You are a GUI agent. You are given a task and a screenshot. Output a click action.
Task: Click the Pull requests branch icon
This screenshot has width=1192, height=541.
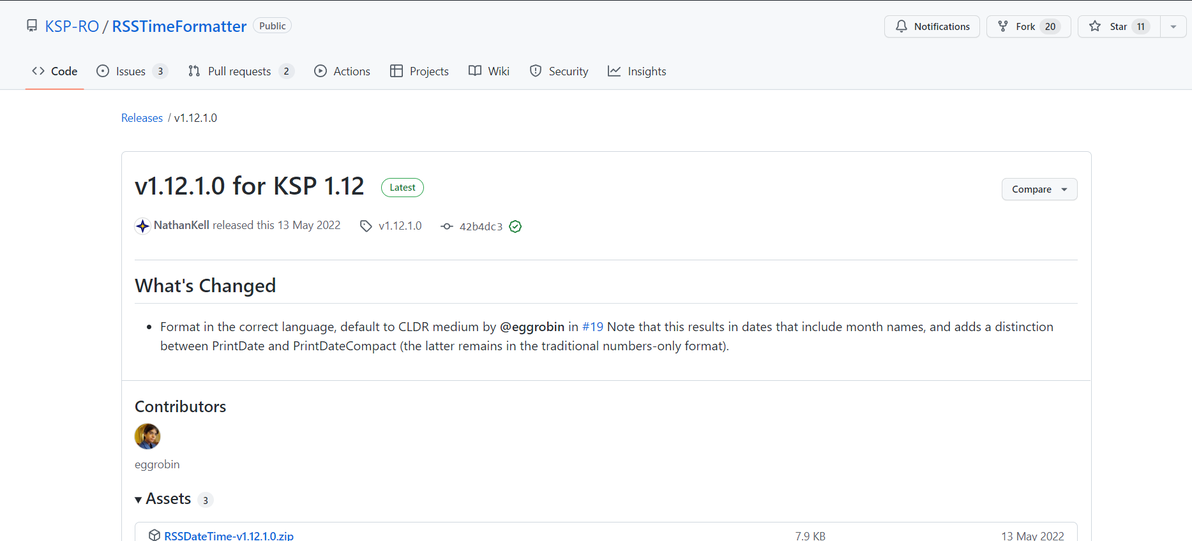pos(194,71)
